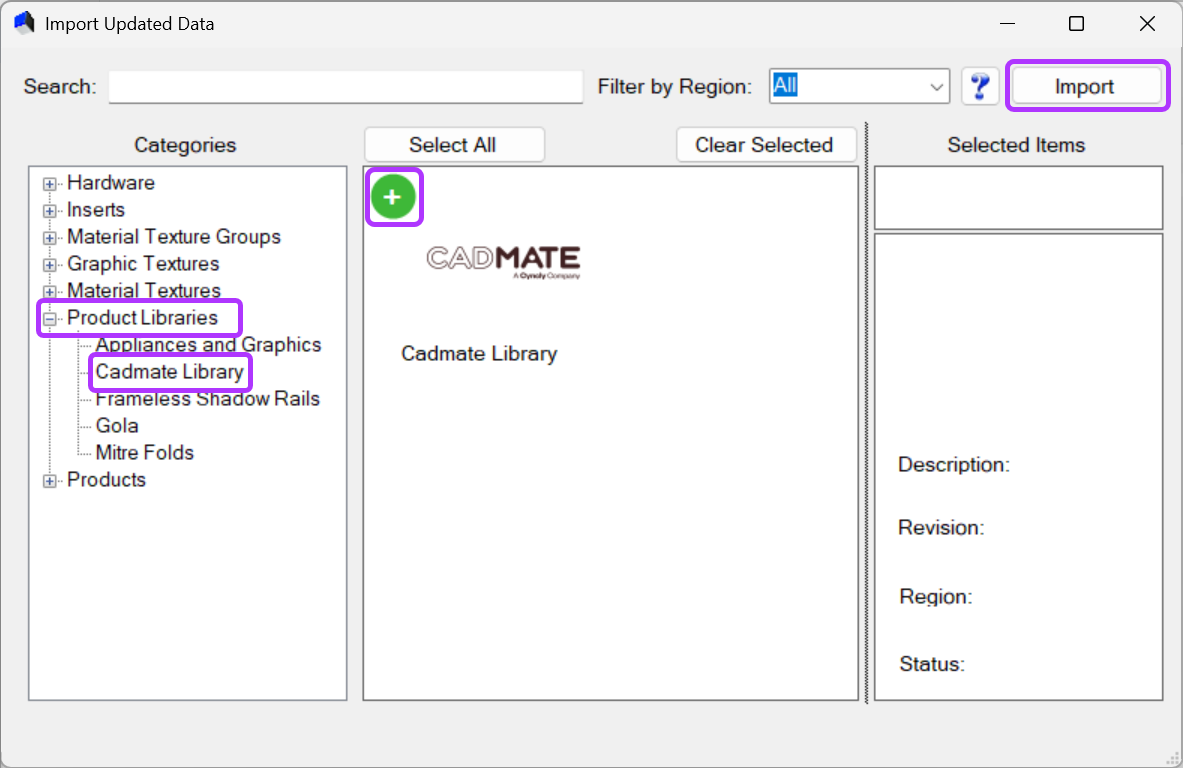Expand the Inserts category

(49, 210)
